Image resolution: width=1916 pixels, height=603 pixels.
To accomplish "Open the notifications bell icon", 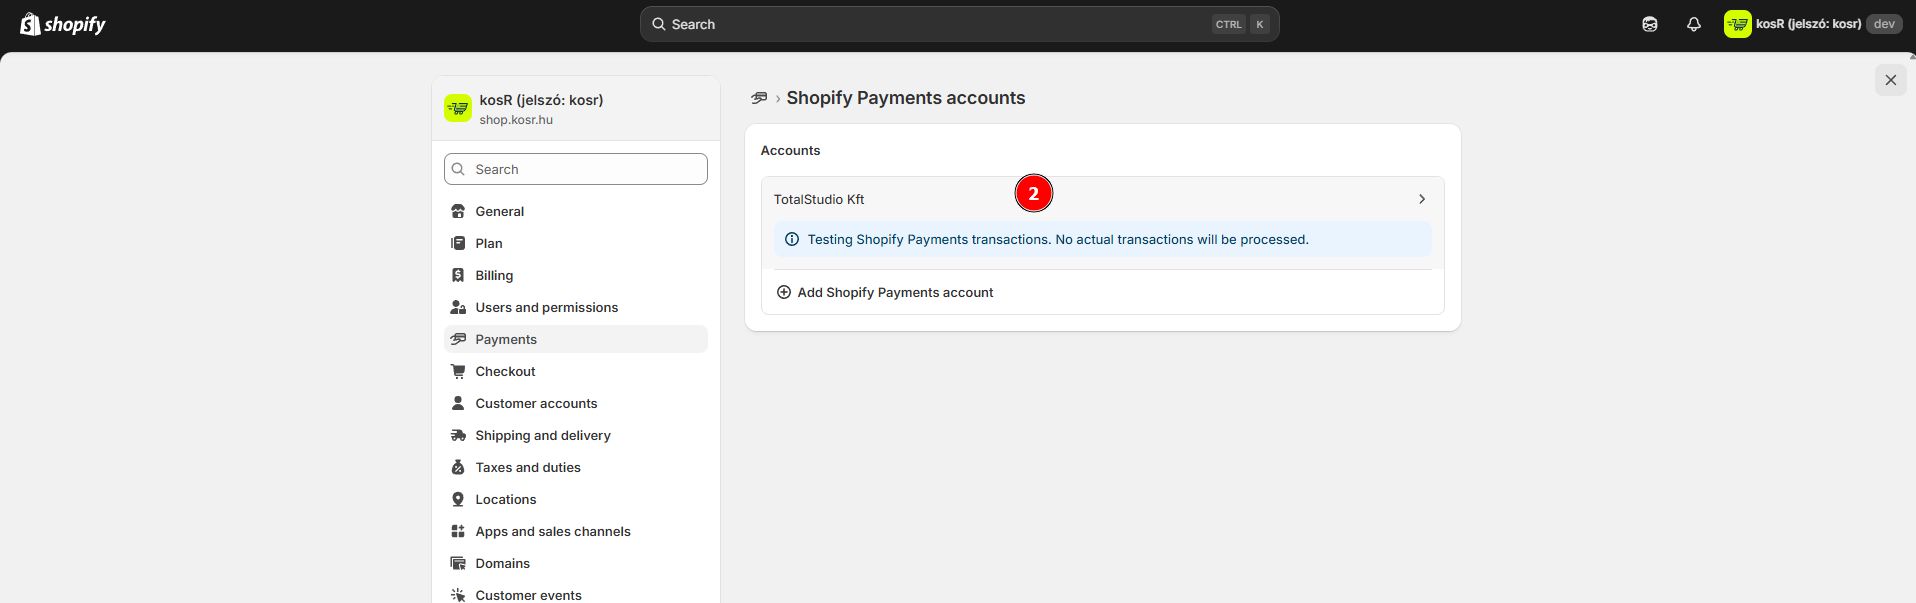I will point(1693,24).
